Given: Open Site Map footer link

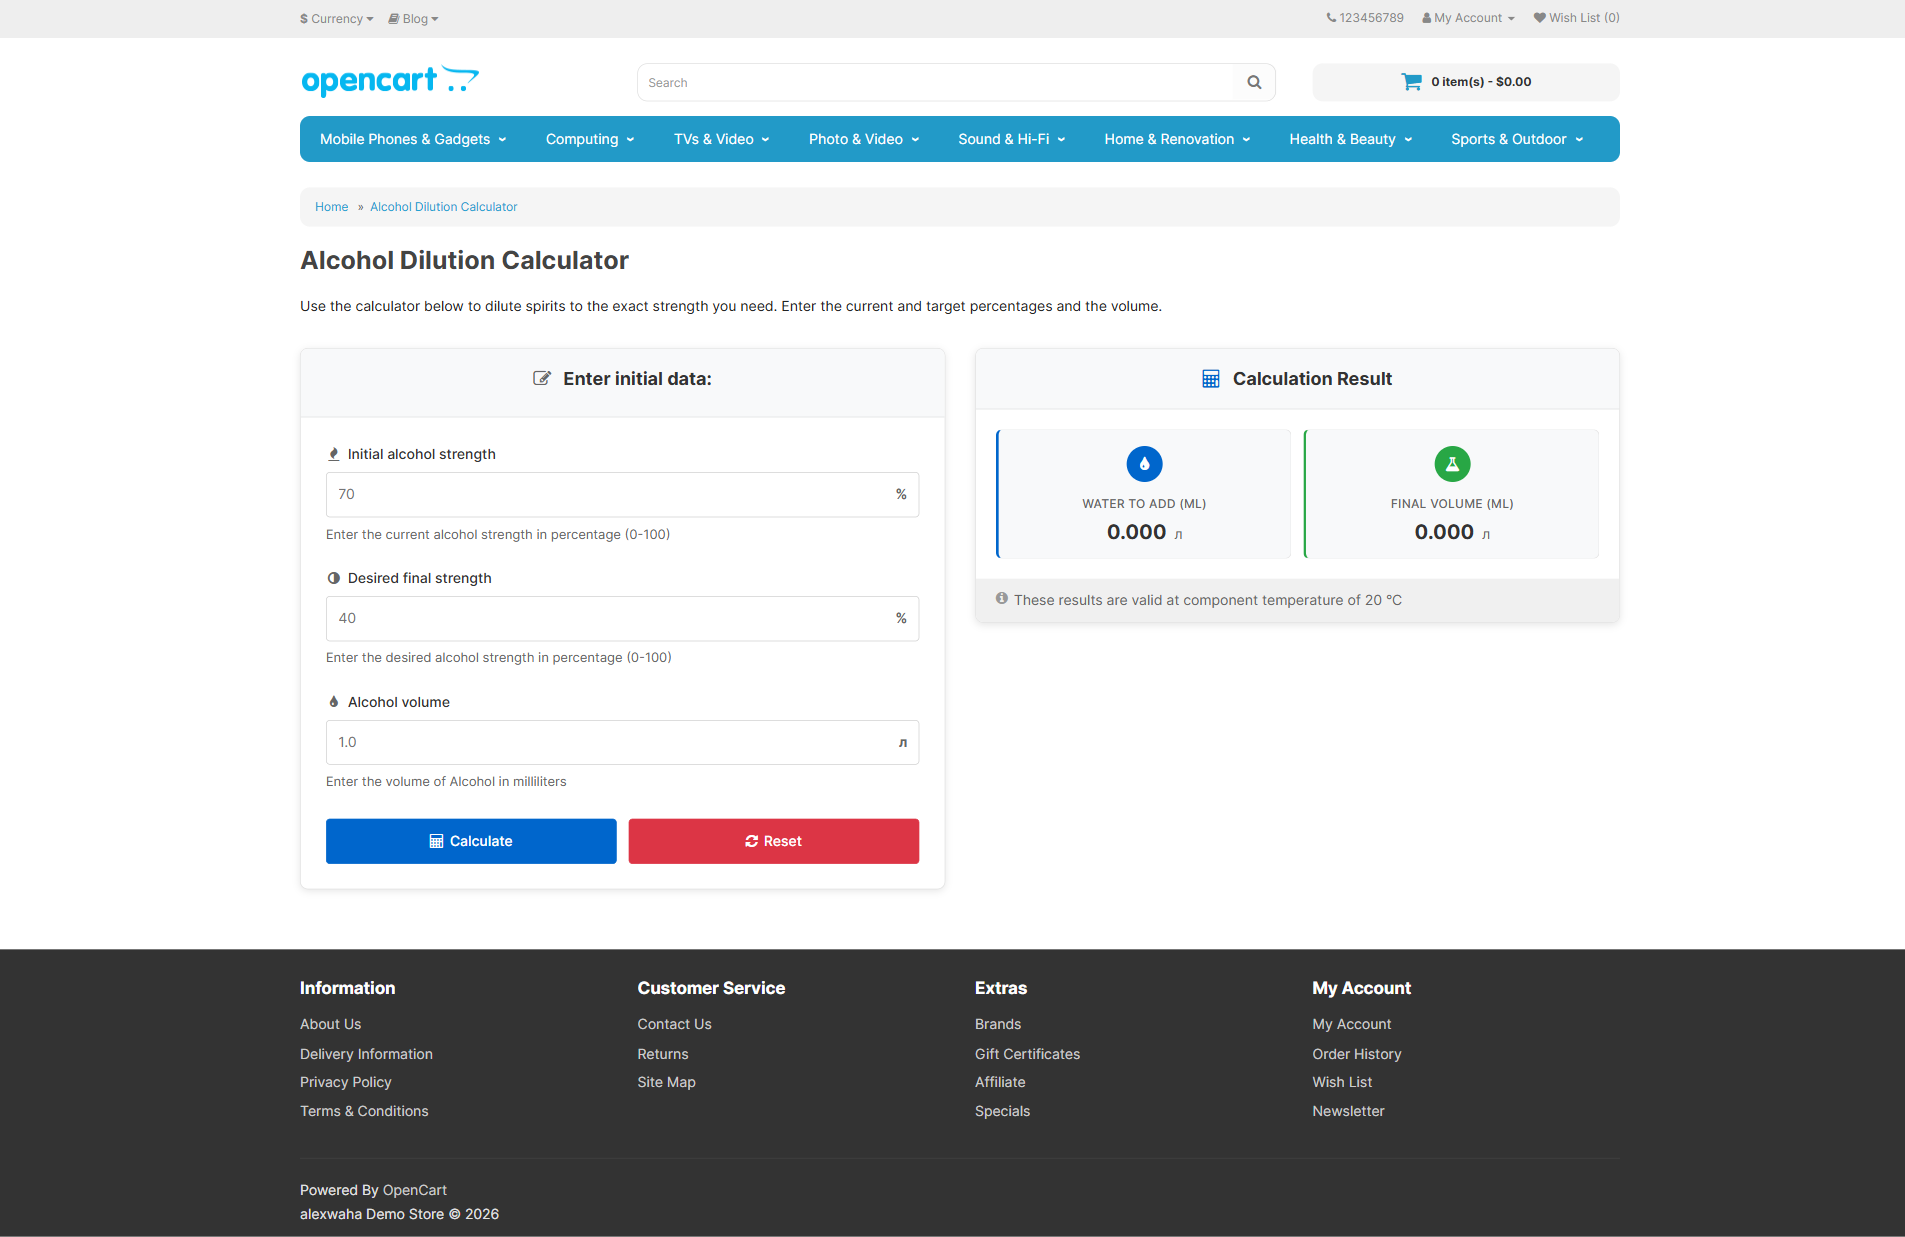Looking at the screenshot, I should [667, 1082].
